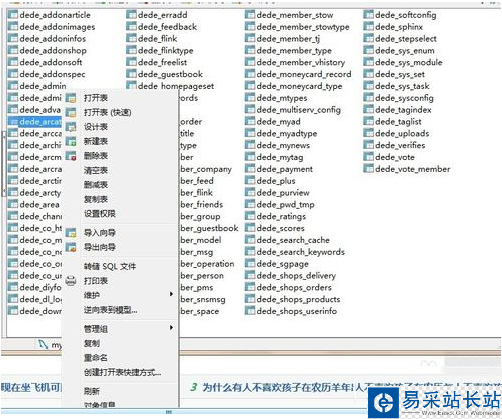502x419 pixels.
Task: Click the 新建表 new table icon
Action: (71, 141)
